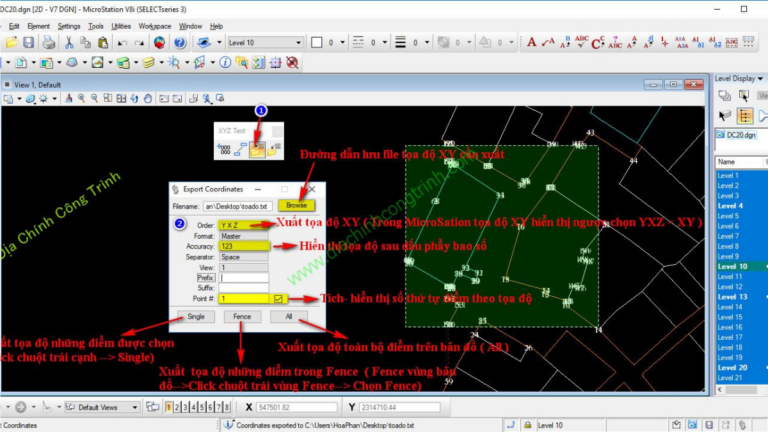Click the Fence export button
The width and height of the screenshot is (768, 432).
(241, 317)
